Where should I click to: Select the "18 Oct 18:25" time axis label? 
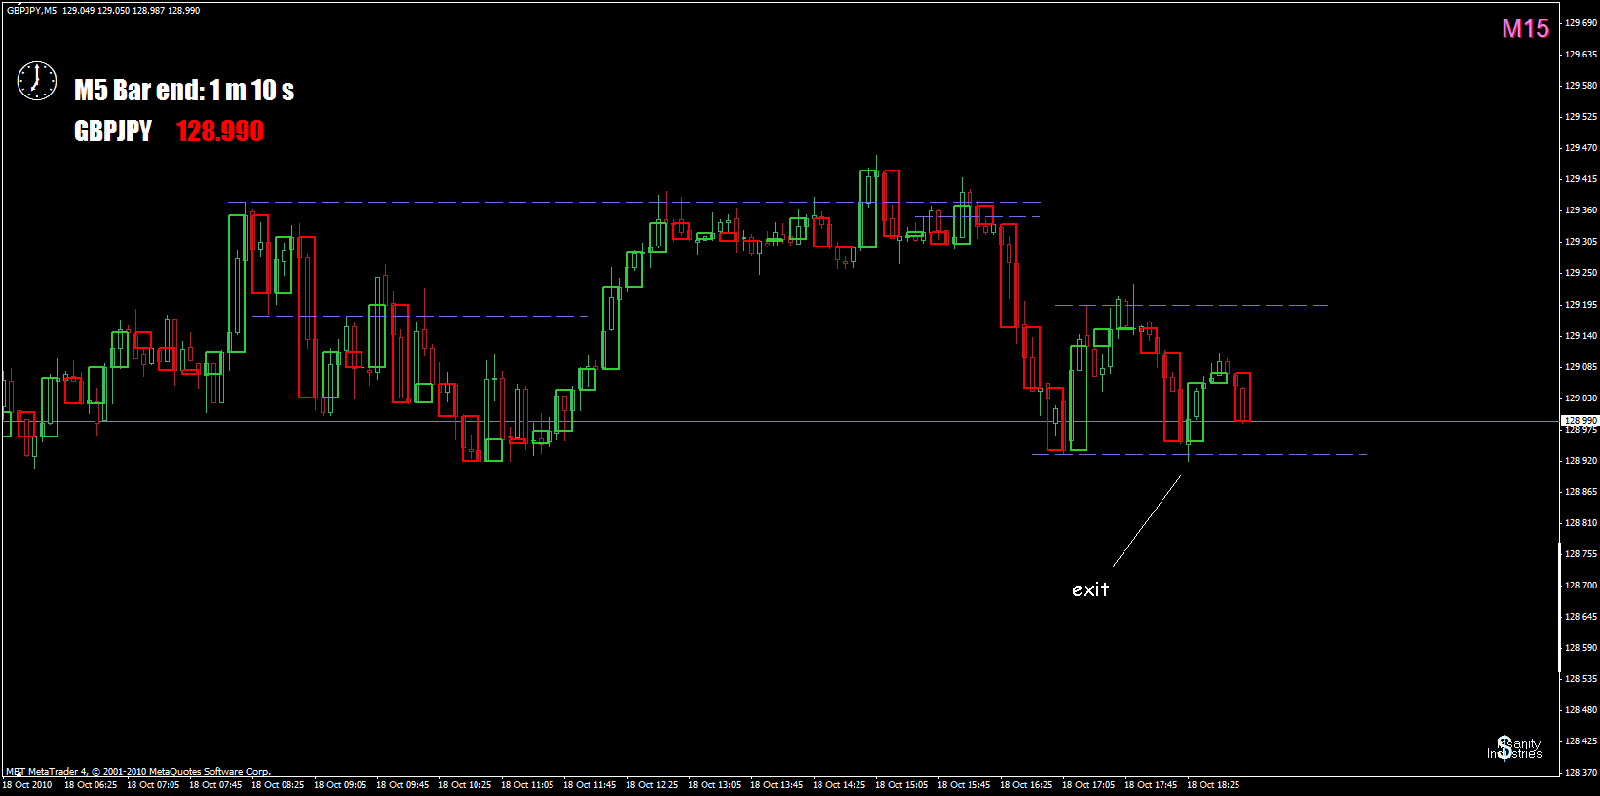[x=1213, y=785]
